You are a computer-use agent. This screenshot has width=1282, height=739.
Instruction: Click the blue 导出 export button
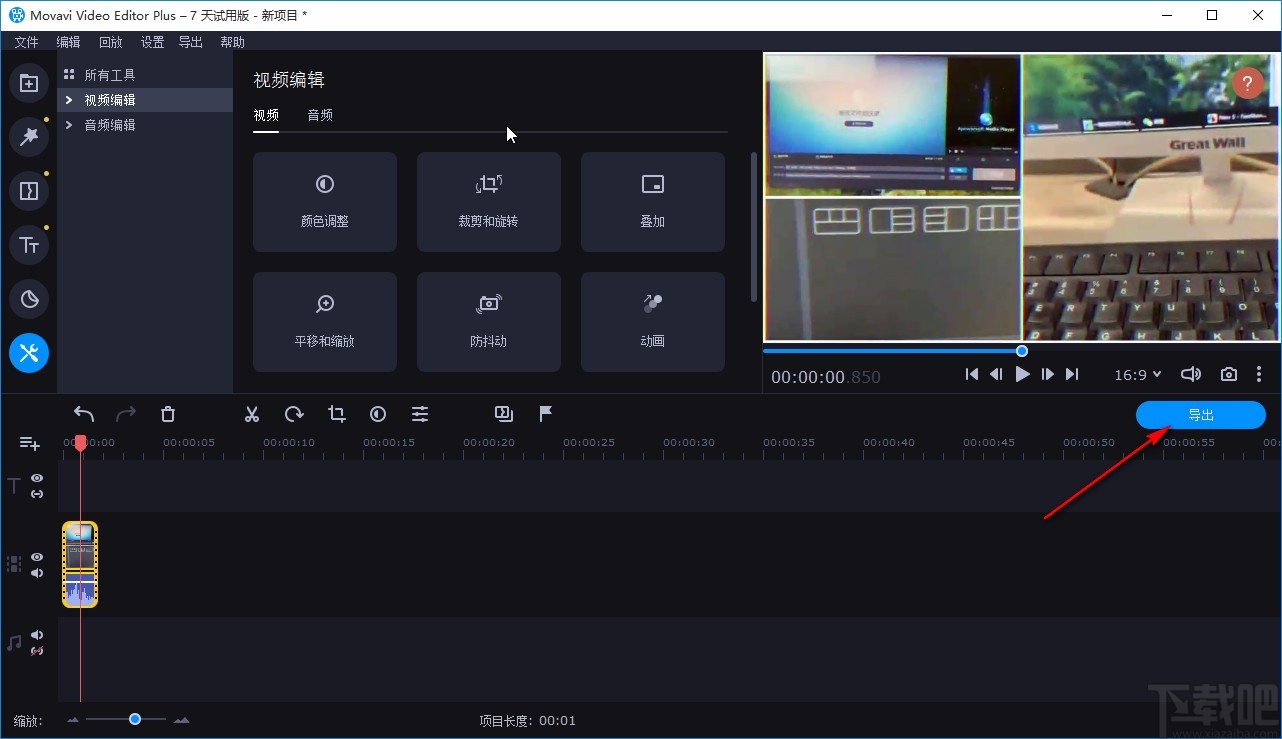pos(1201,415)
